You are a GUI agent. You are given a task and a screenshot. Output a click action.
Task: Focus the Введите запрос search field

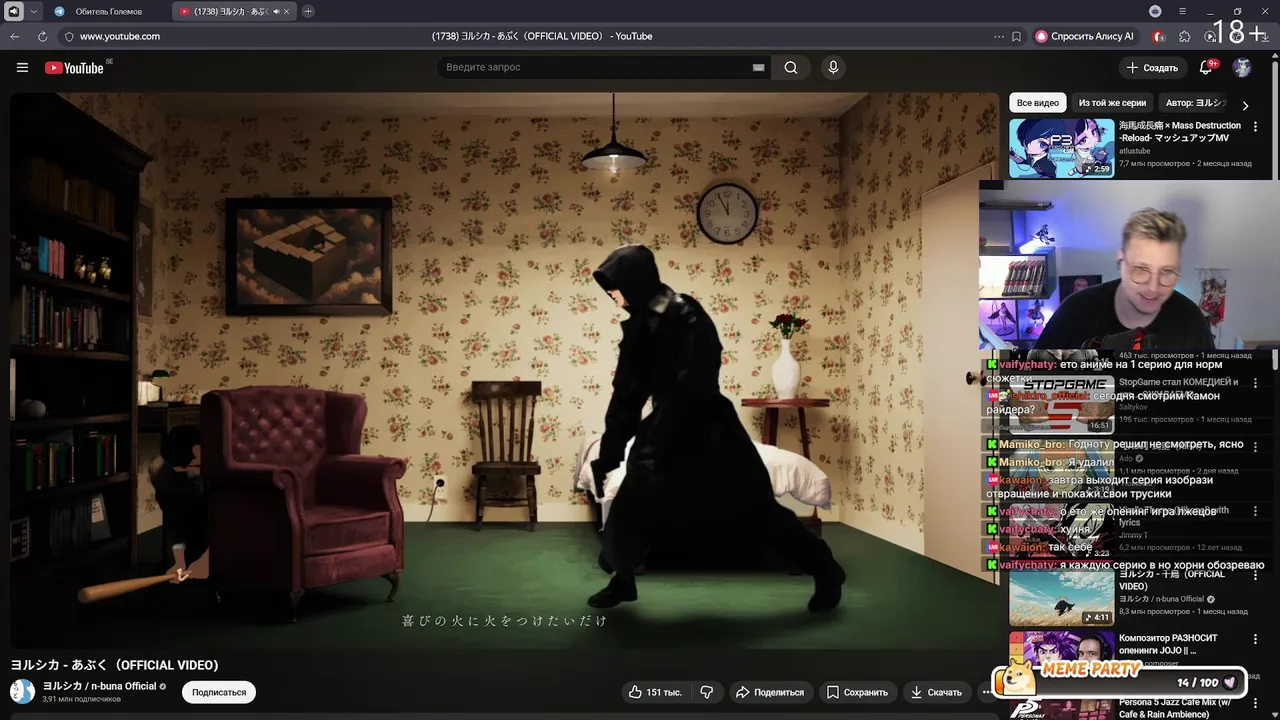point(595,67)
